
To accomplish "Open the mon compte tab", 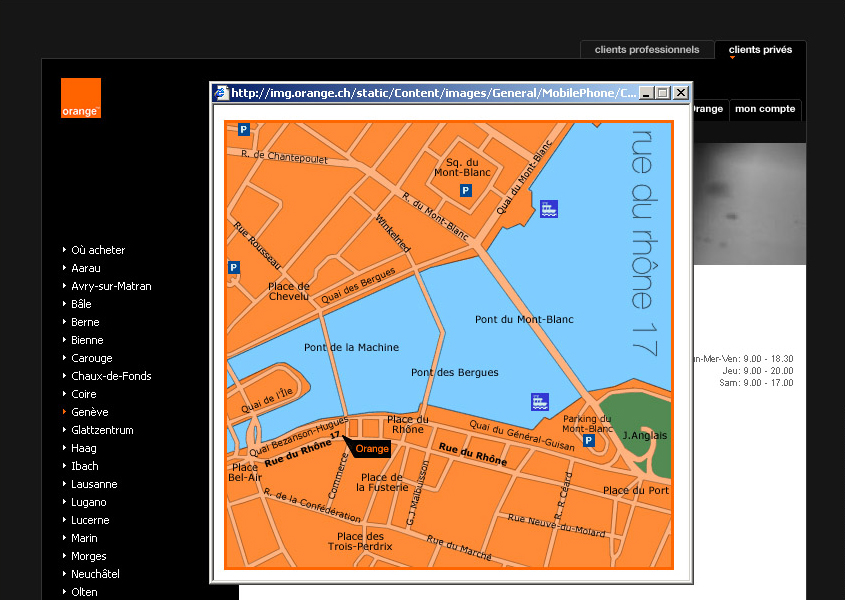I will coord(765,109).
